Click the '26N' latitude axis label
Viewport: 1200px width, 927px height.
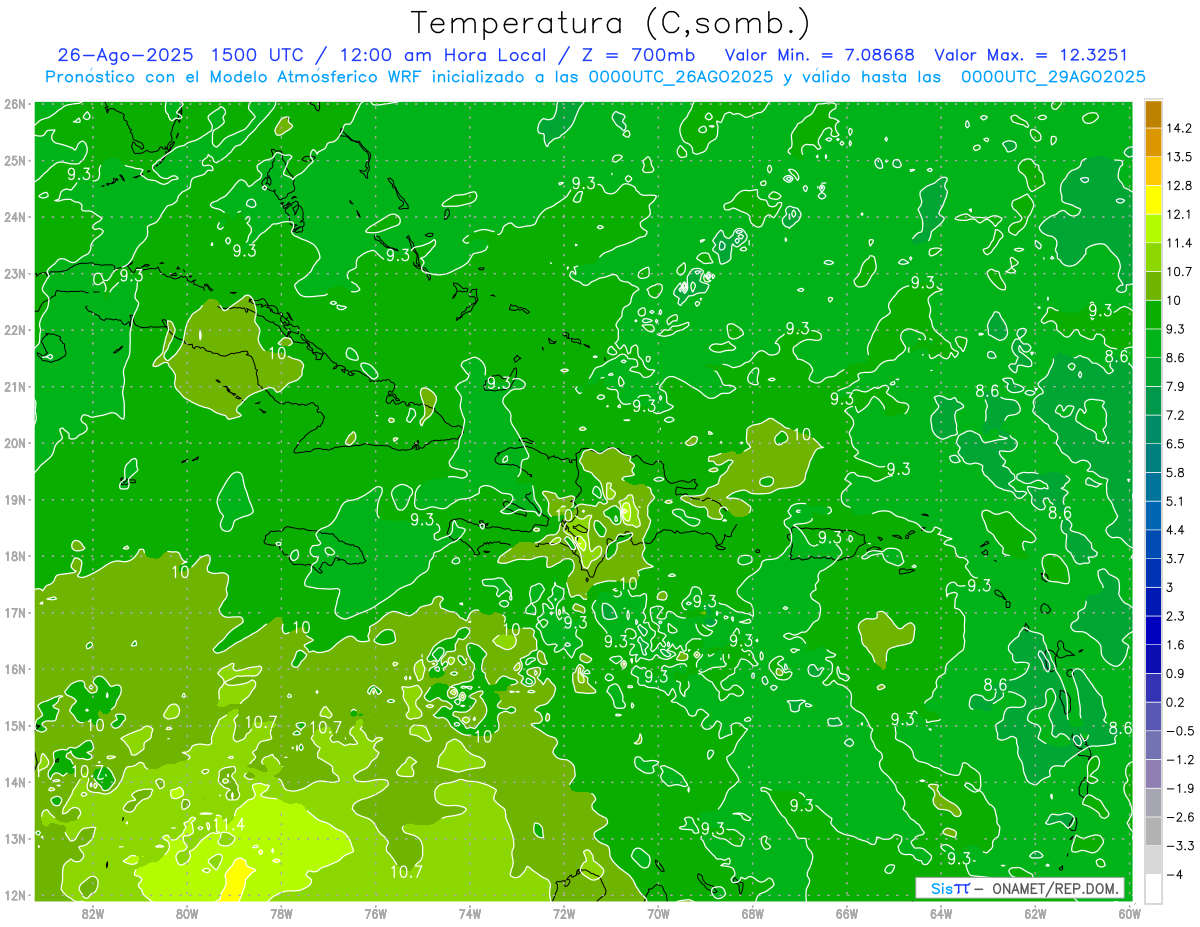(x=15, y=104)
